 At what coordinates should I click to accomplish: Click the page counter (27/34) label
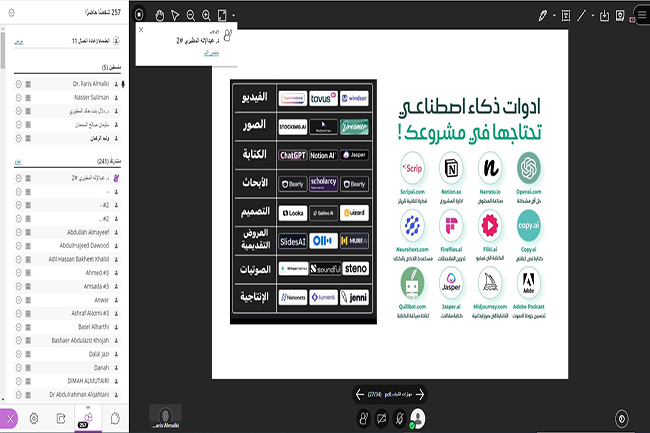[375, 394]
